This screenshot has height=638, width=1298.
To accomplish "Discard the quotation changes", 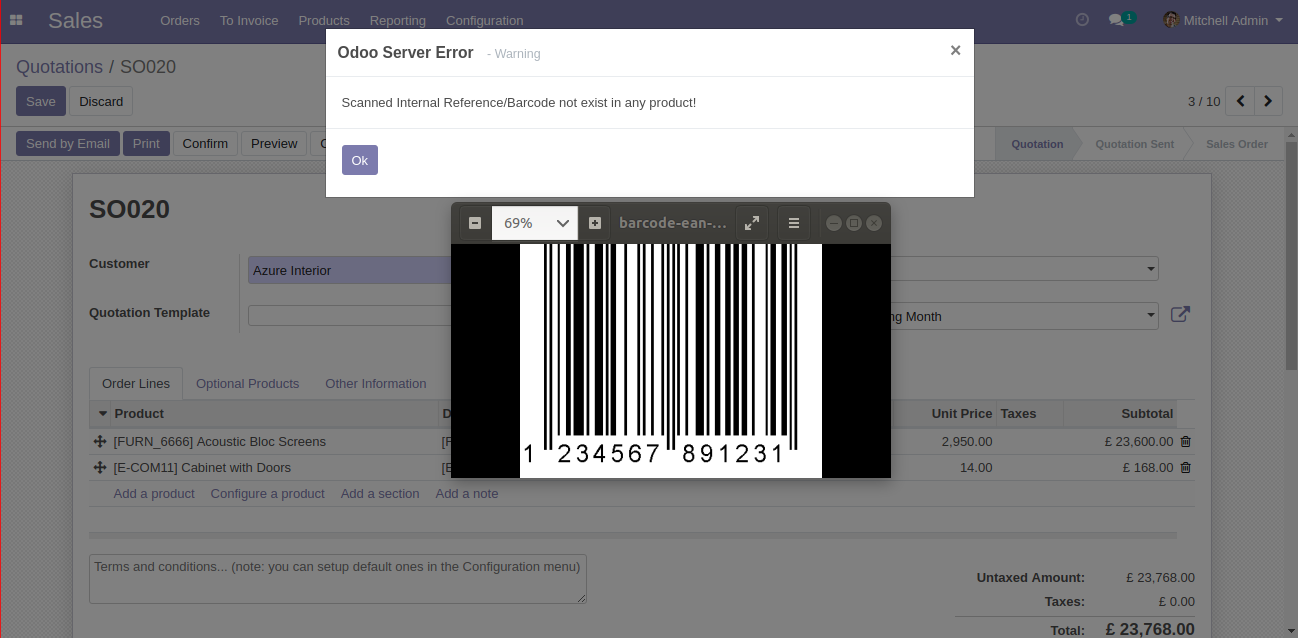I will (x=101, y=101).
